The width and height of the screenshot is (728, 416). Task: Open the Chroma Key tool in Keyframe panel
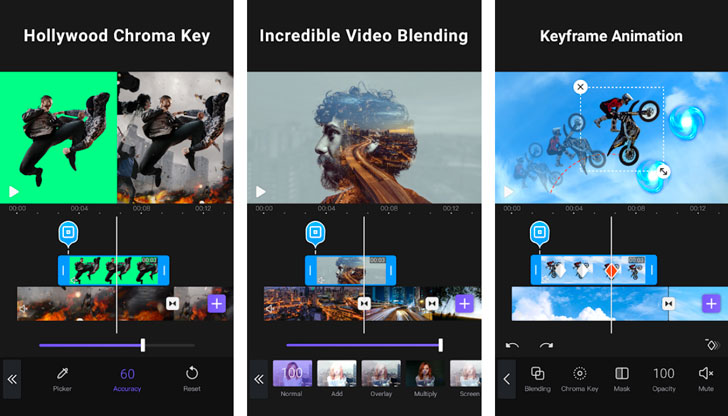click(x=579, y=379)
